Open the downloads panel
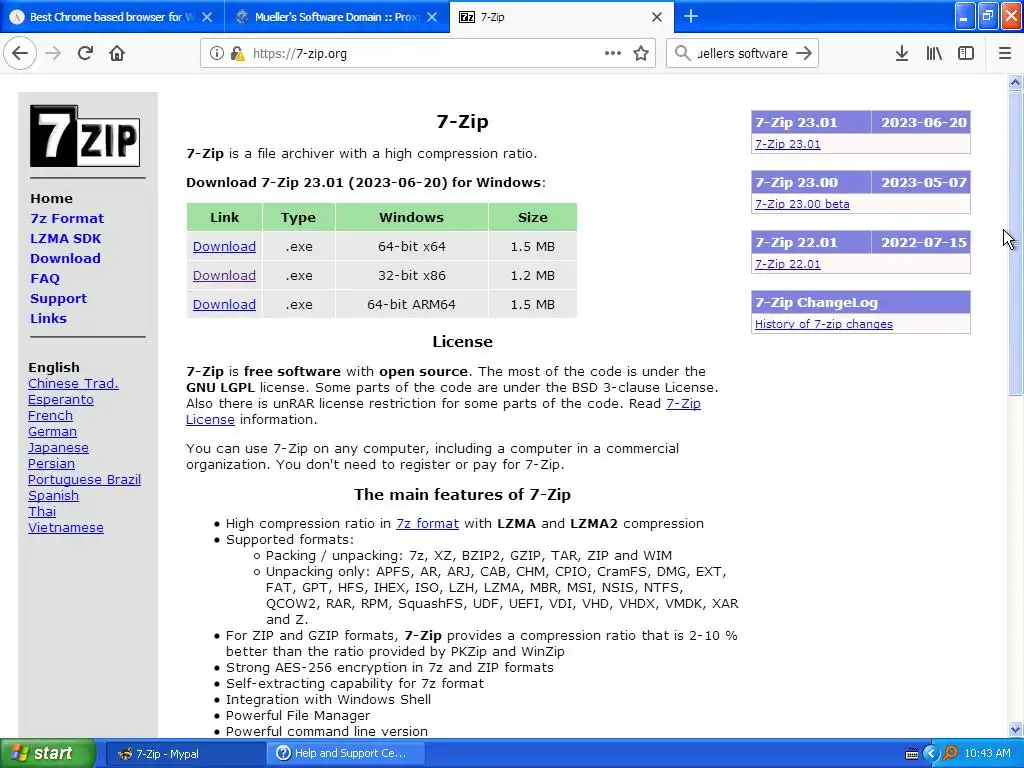This screenshot has width=1024, height=768. click(x=902, y=54)
